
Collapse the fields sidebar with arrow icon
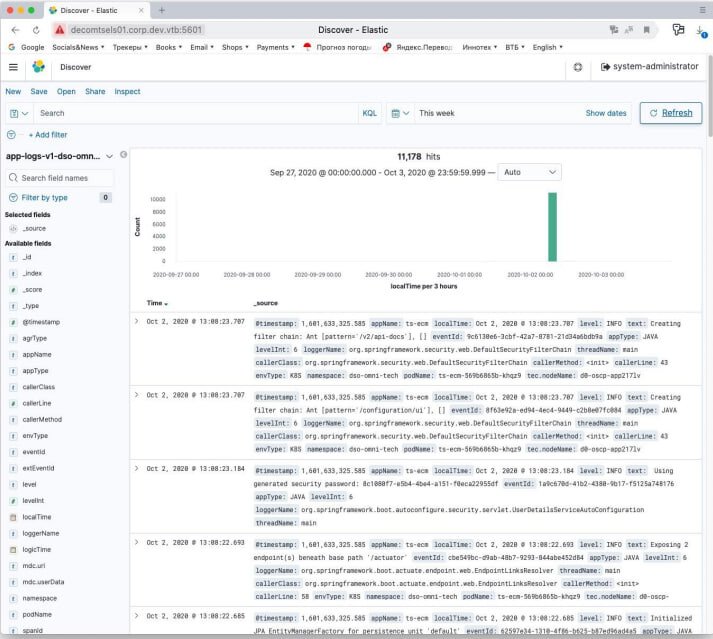(123, 155)
